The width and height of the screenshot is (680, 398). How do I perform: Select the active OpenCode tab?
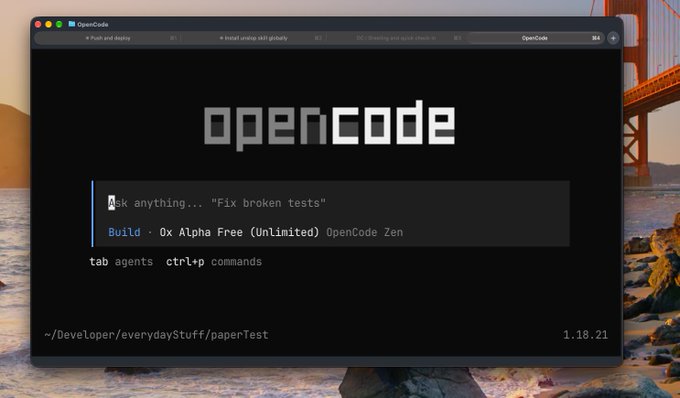535,38
